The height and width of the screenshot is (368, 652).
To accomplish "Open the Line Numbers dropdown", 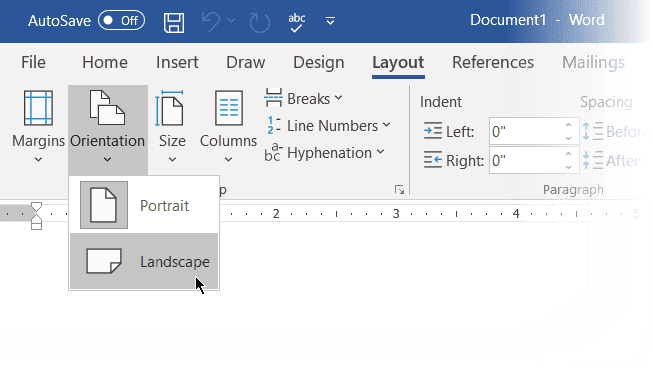I will click(x=387, y=125).
